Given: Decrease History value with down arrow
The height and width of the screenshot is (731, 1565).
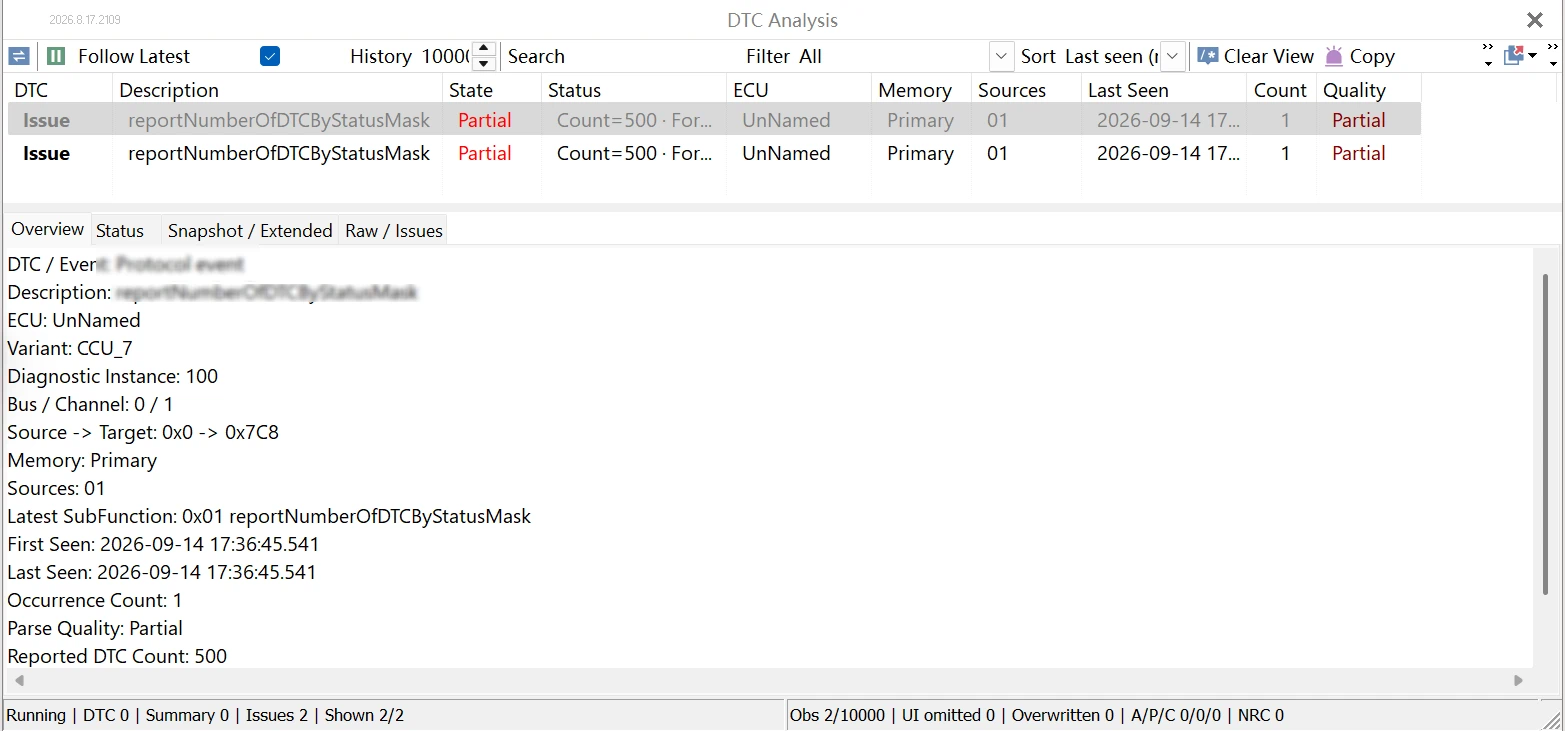Looking at the screenshot, I should coord(483,63).
